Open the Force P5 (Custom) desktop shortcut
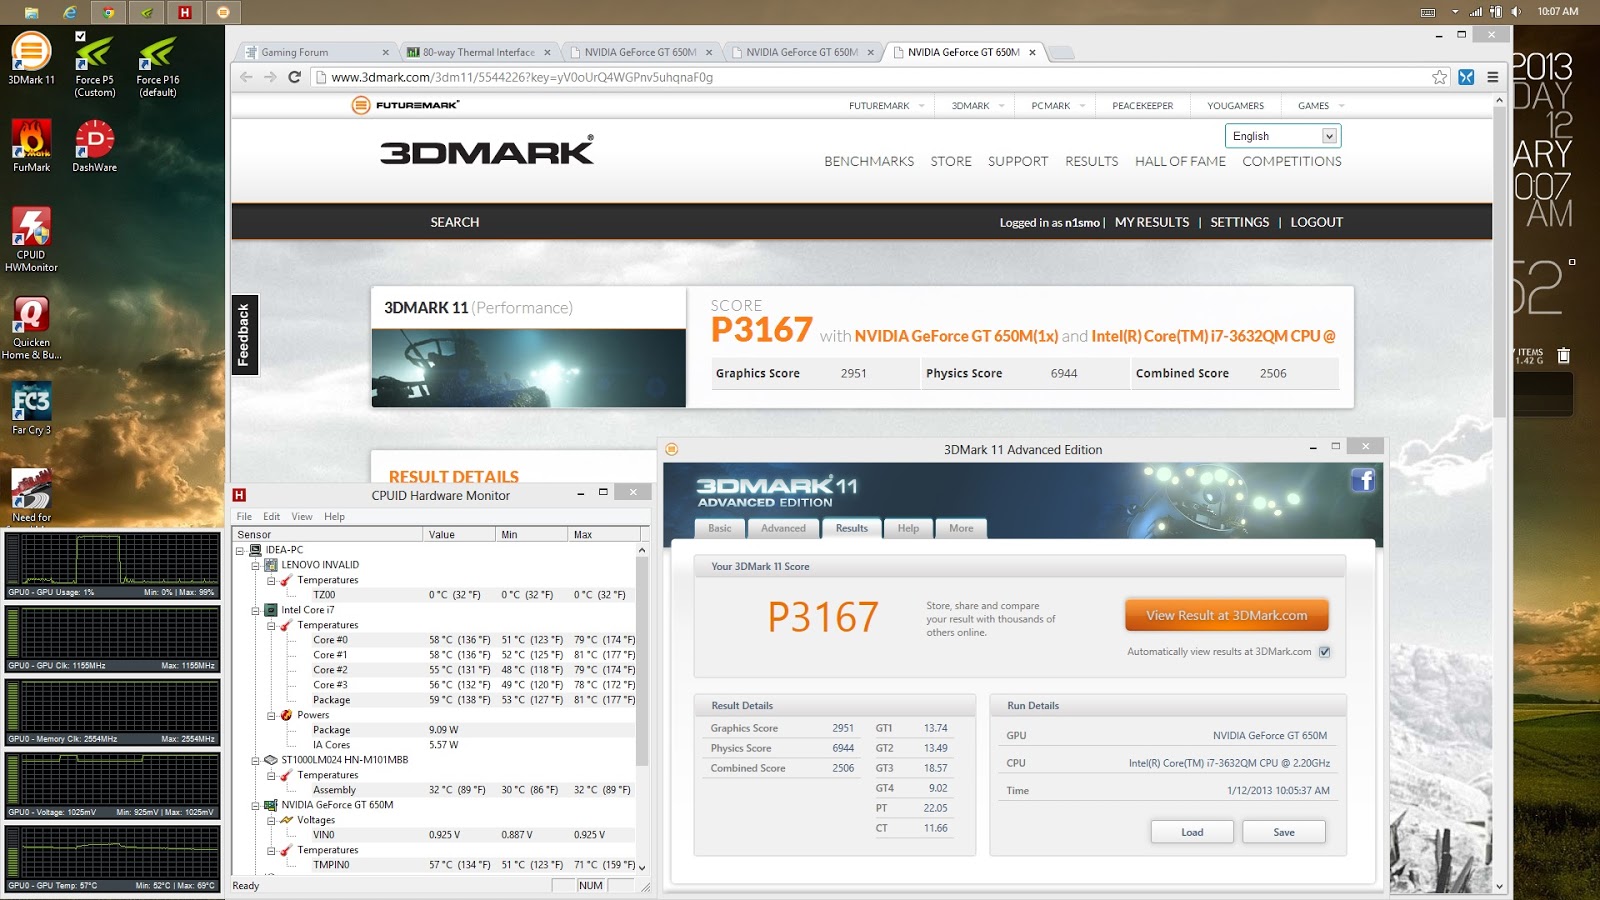 pyautogui.click(x=94, y=65)
